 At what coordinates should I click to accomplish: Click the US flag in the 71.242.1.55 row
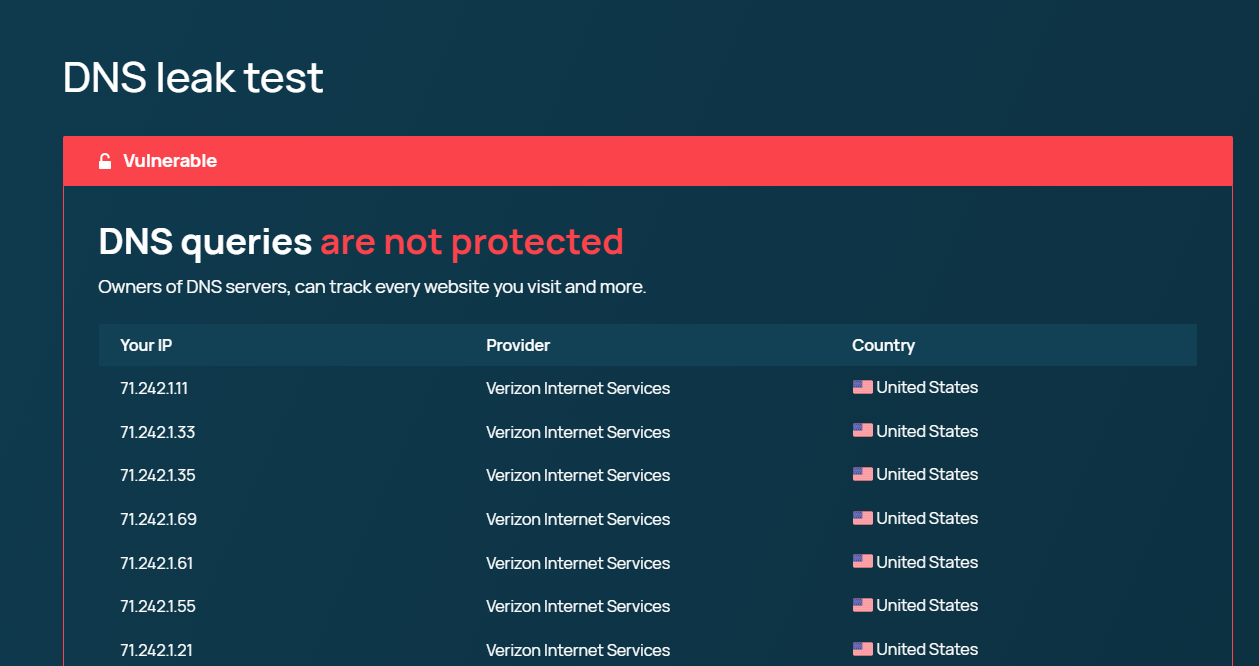pyautogui.click(x=862, y=605)
